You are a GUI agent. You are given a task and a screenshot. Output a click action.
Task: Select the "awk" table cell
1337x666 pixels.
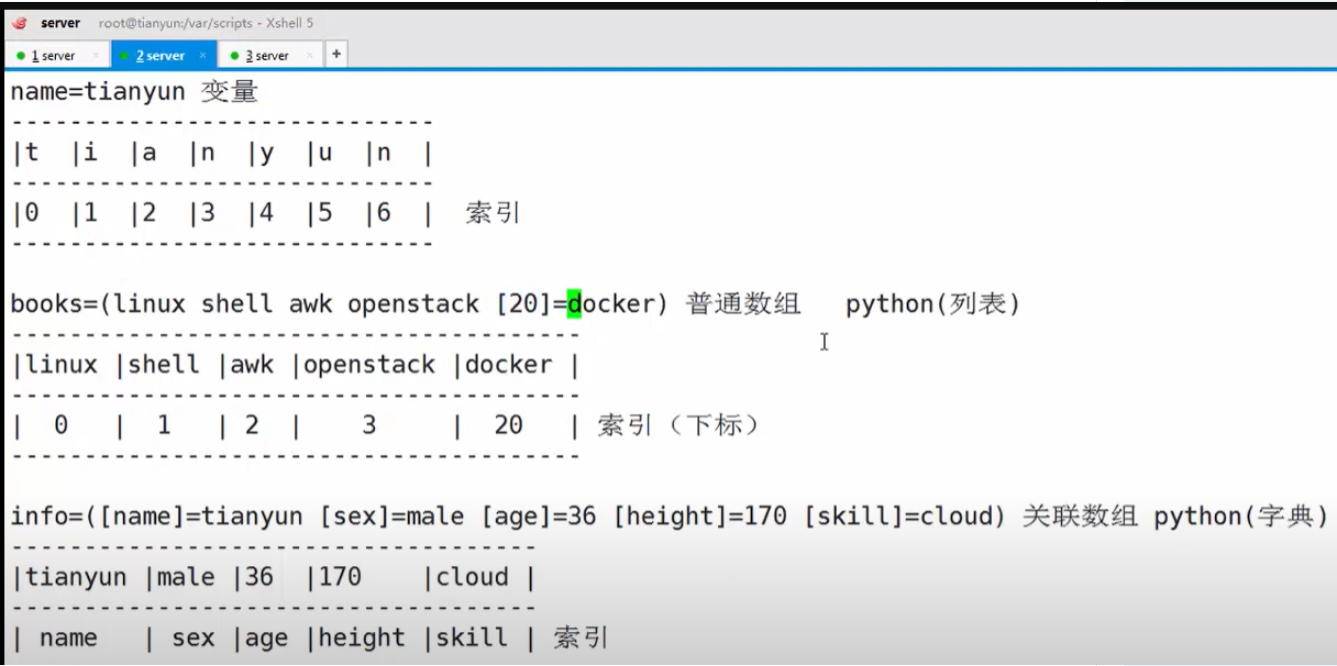[x=252, y=365]
